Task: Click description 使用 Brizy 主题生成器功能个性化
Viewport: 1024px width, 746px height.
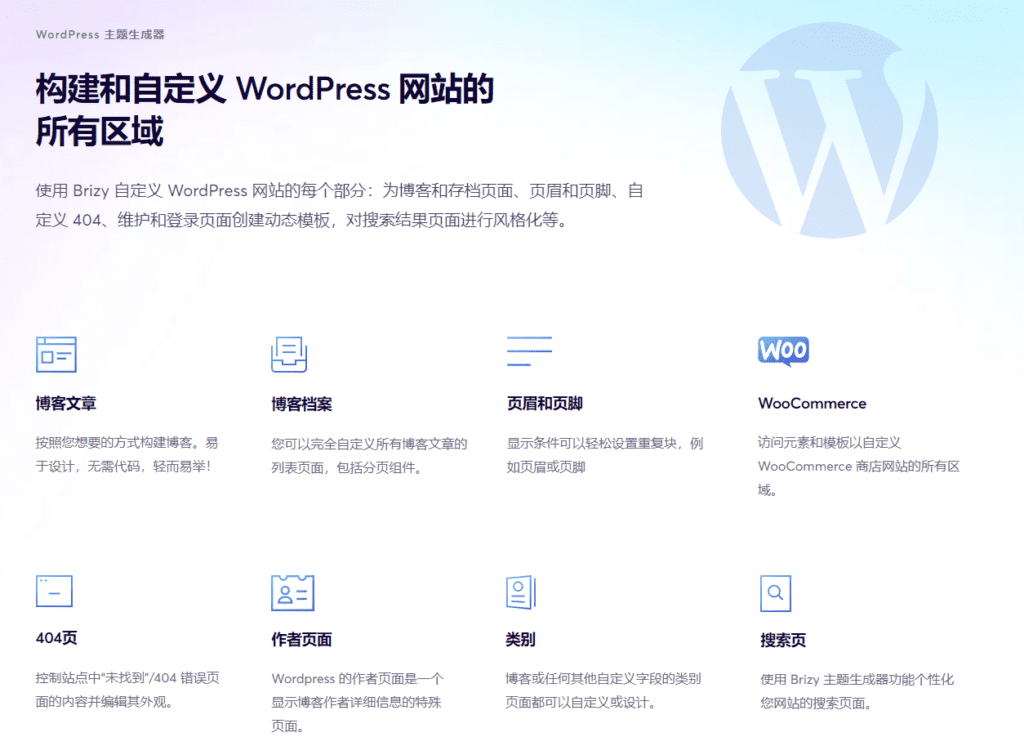Action: 857,691
